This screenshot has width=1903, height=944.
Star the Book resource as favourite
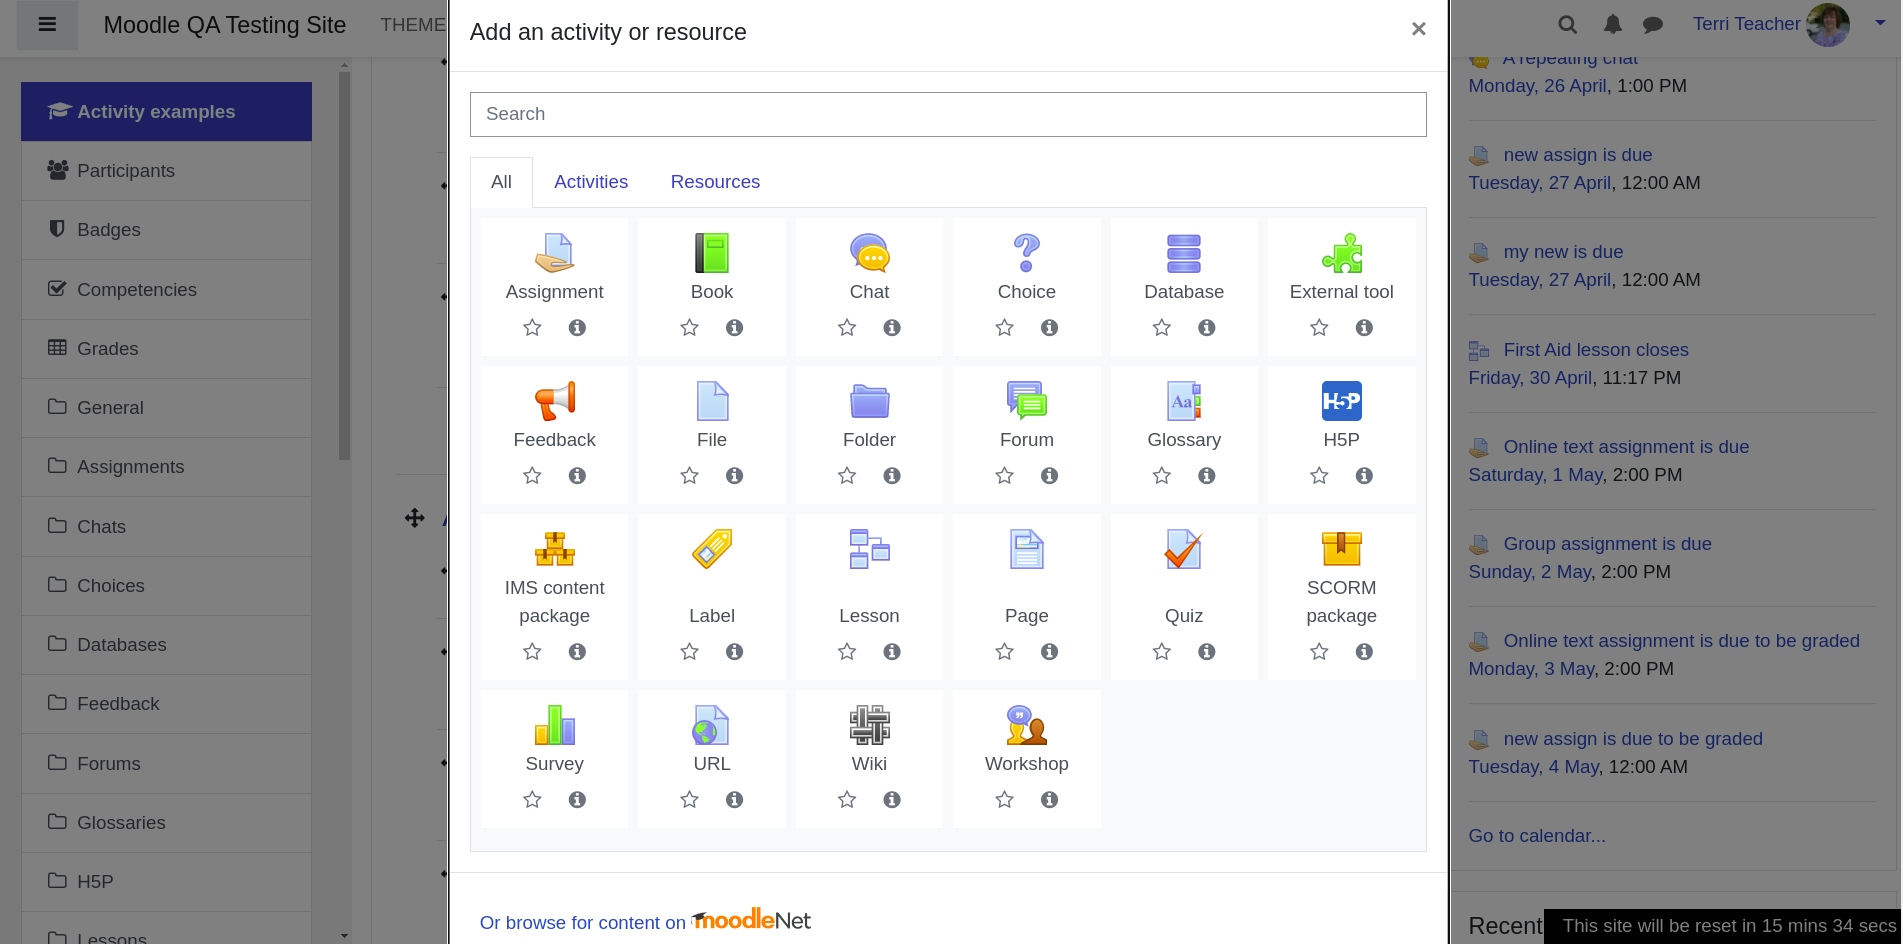click(689, 327)
